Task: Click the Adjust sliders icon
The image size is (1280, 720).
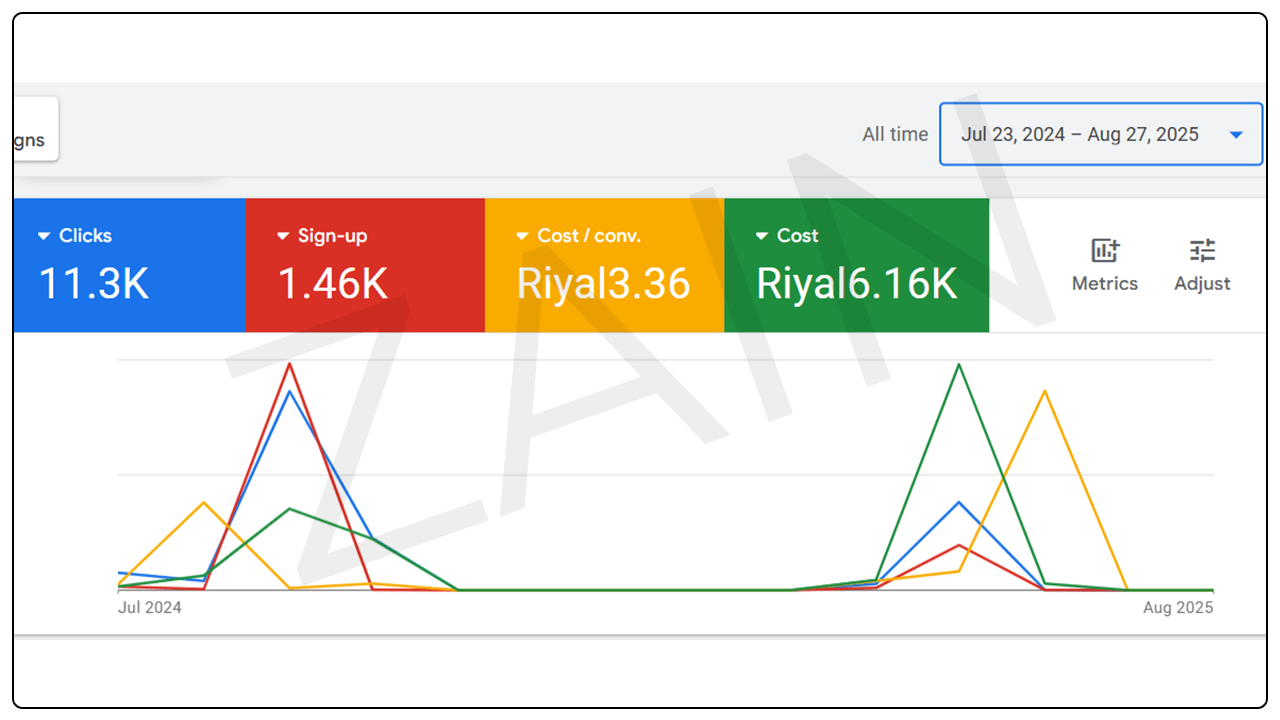Action: click(1202, 251)
